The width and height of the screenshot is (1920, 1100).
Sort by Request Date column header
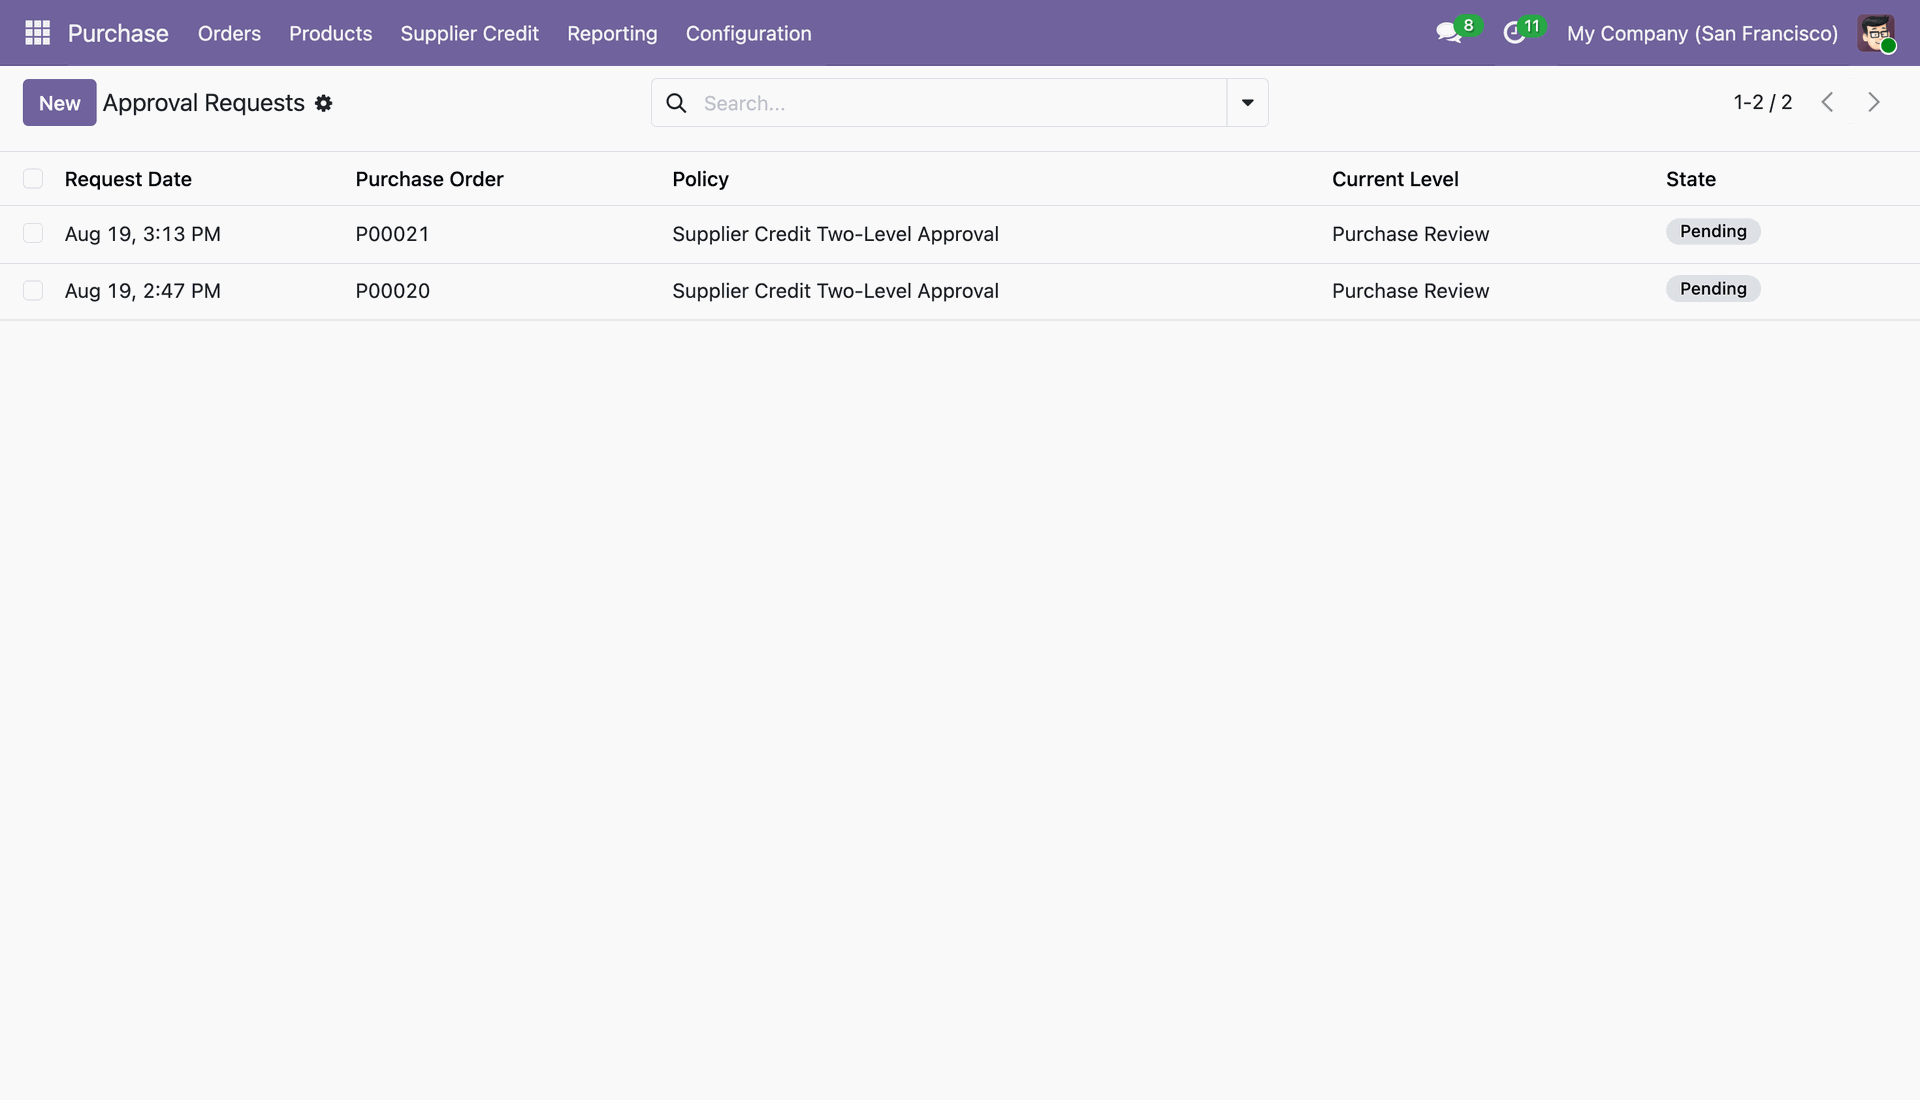(x=128, y=179)
